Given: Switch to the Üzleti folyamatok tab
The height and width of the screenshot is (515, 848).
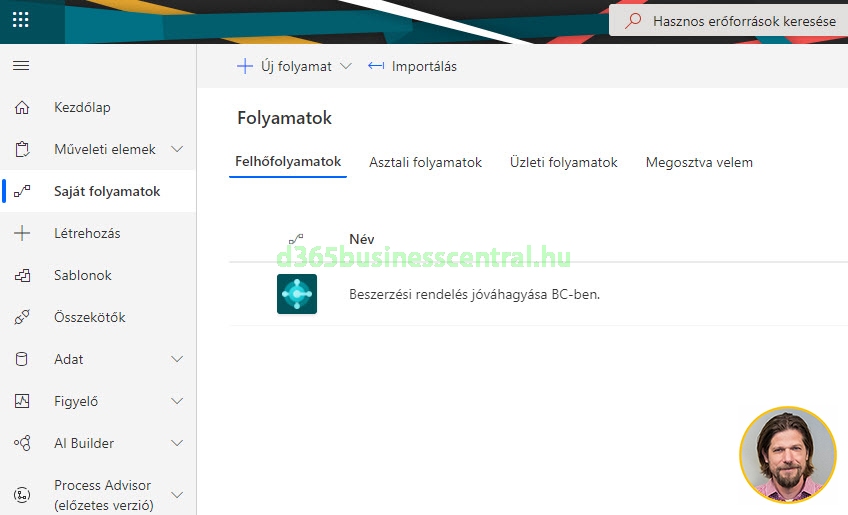Looking at the screenshot, I should (x=563, y=162).
